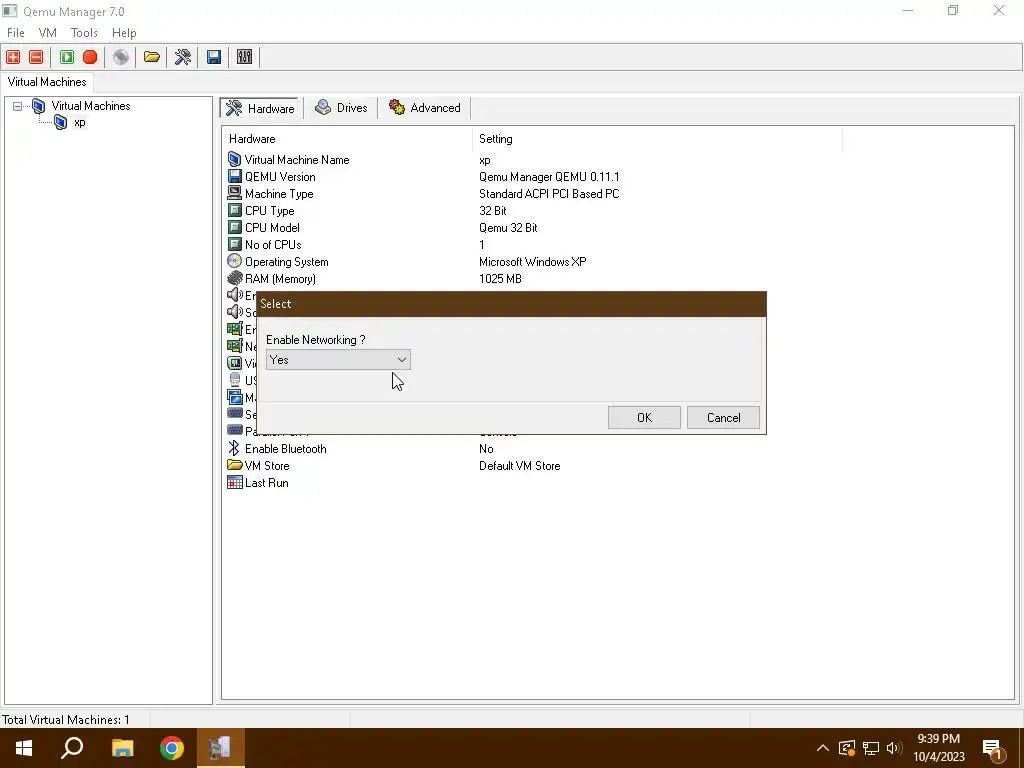Click the red plus add VM icon
This screenshot has height=768, width=1024.
[x=13, y=57]
